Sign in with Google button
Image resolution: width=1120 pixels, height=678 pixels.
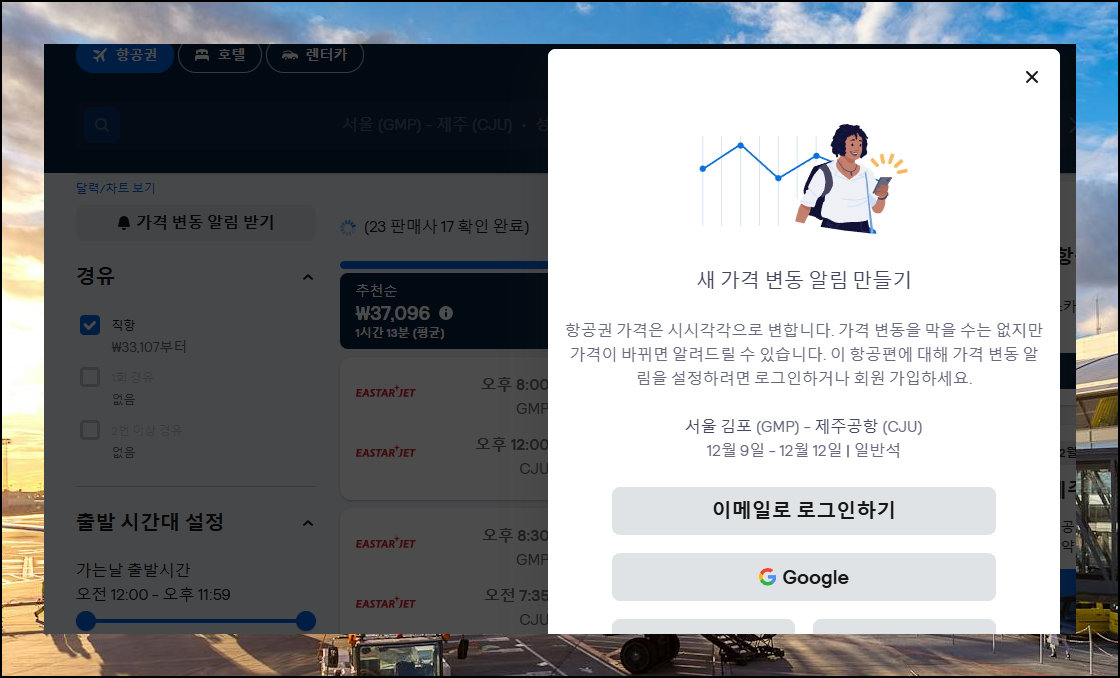(804, 577)
